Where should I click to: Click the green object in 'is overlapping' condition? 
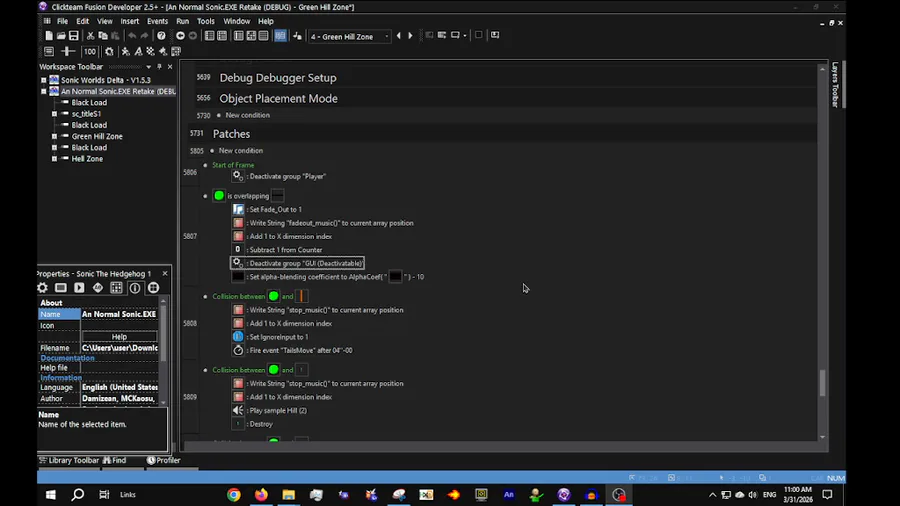[219, 196]
